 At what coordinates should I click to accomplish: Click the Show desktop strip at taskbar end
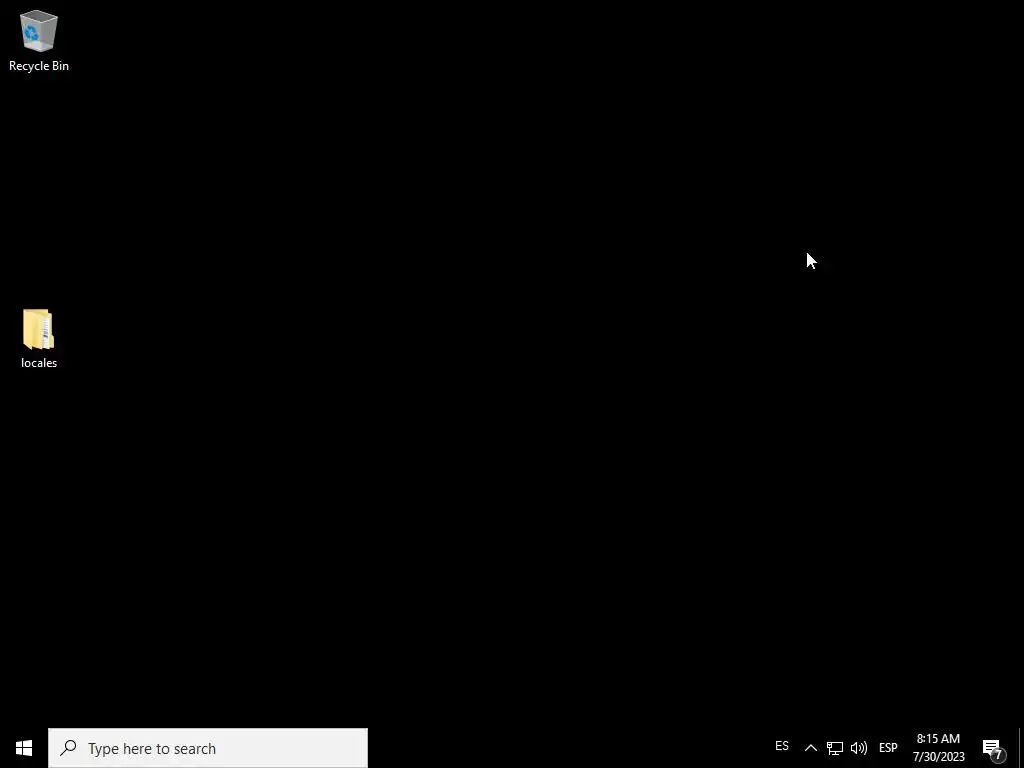click(x=1021, y=748)
